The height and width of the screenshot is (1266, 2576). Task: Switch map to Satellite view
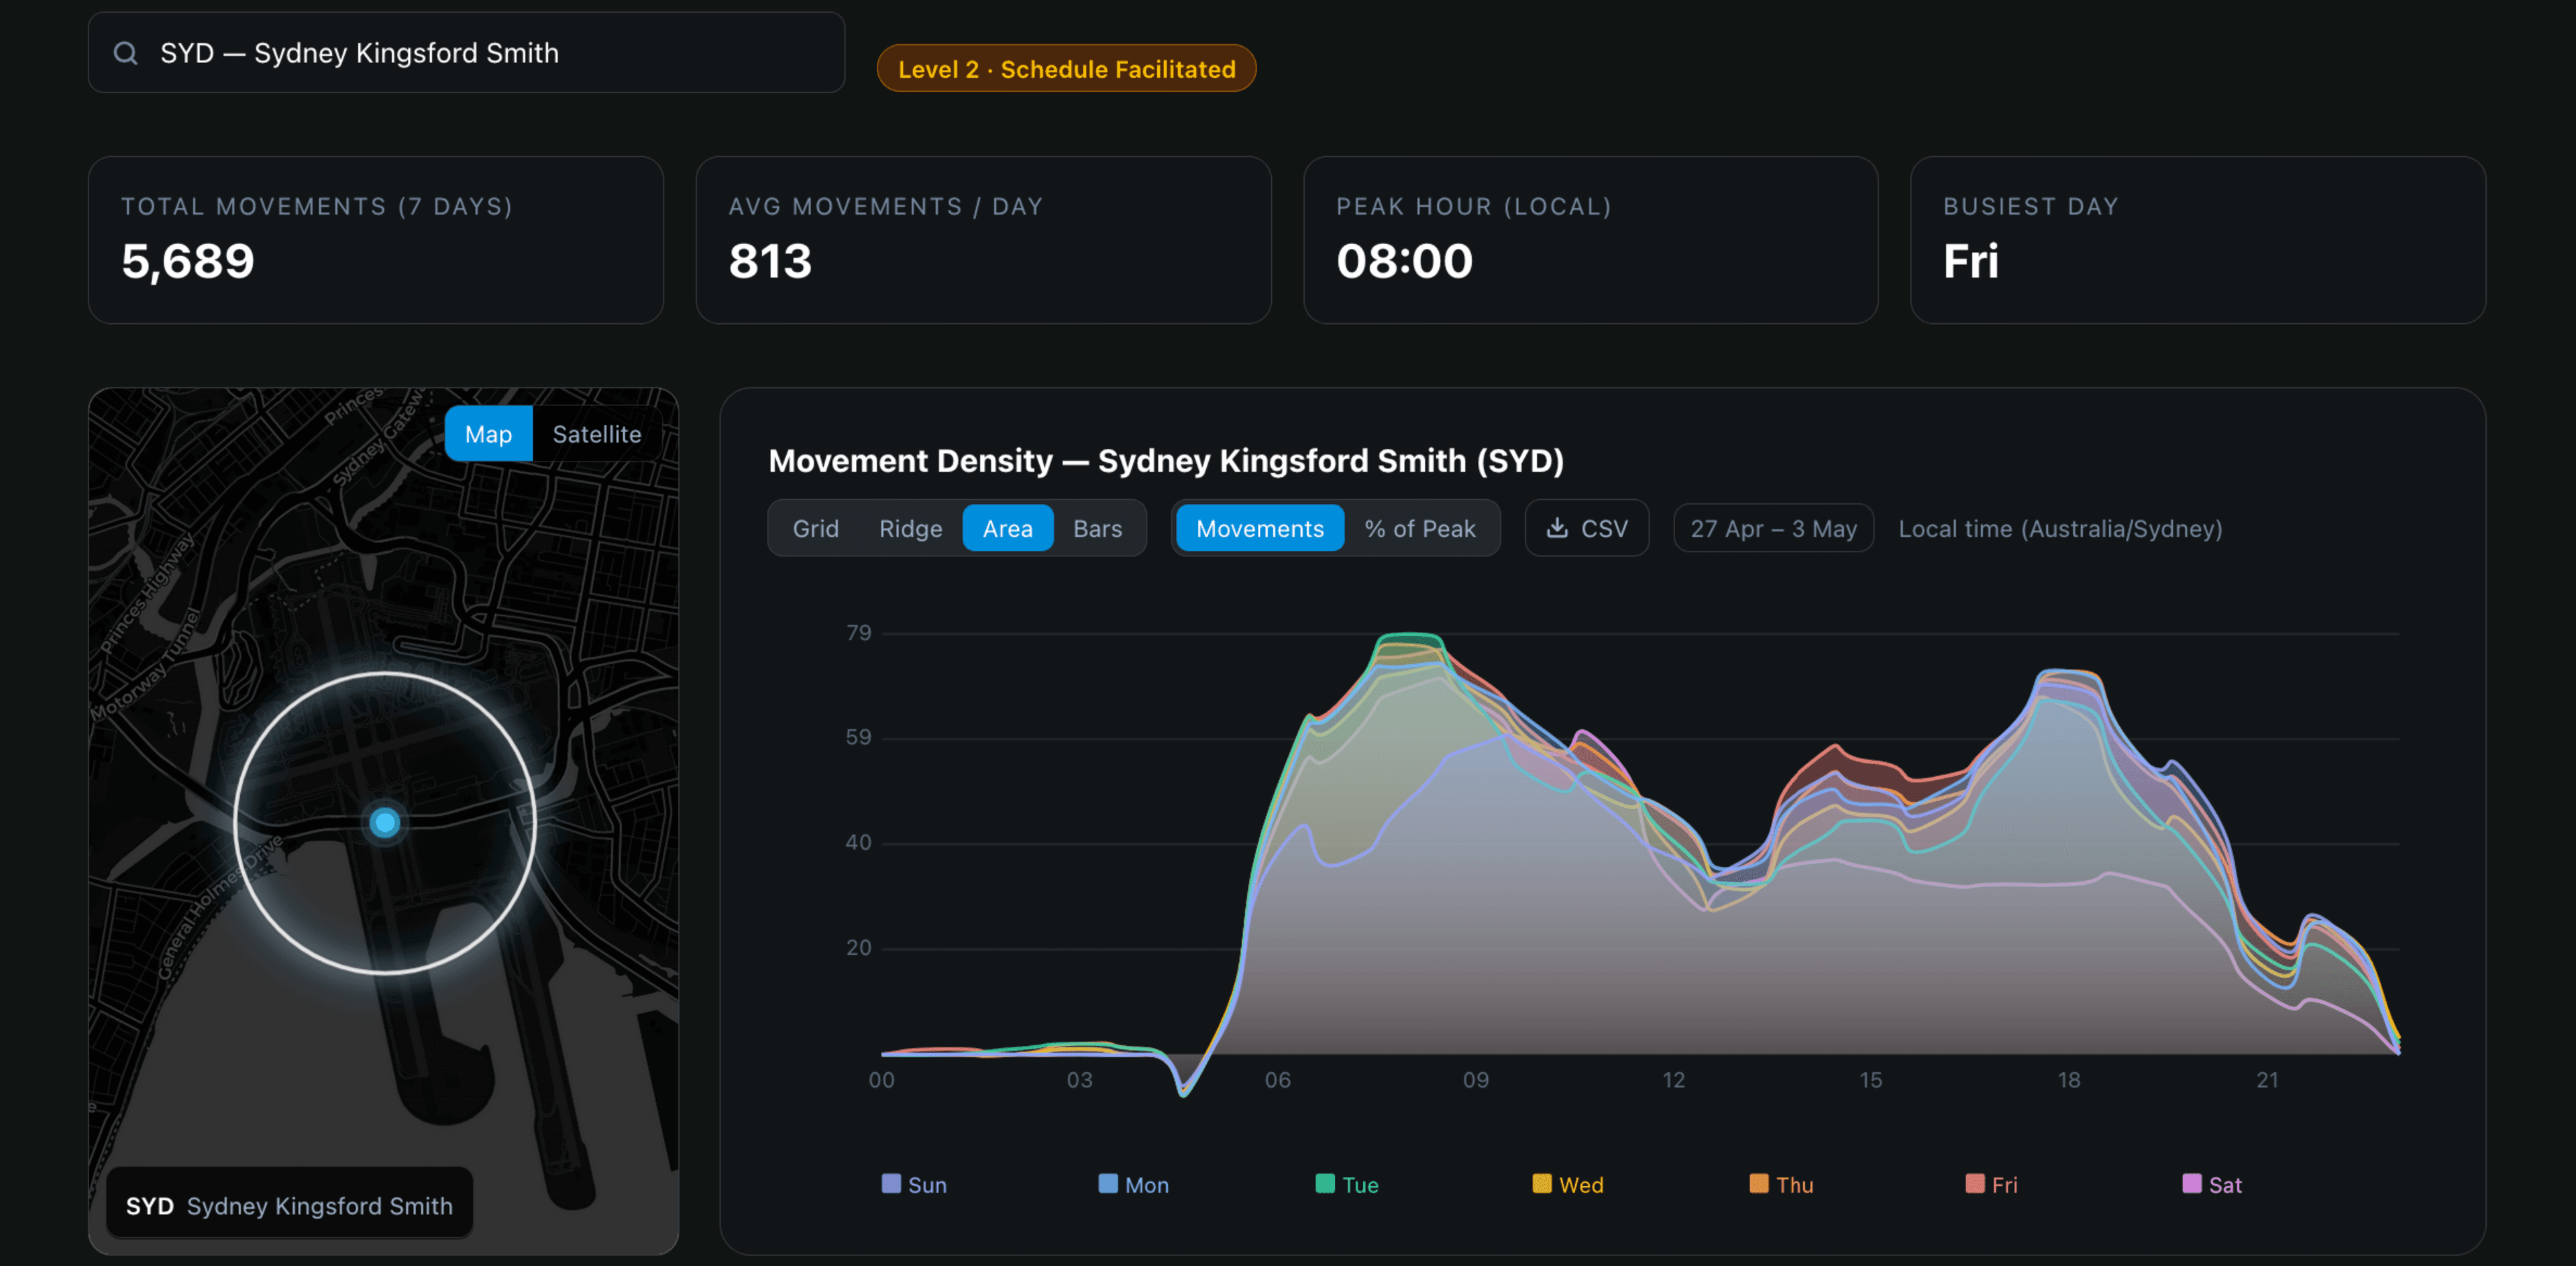click(597, 434)
